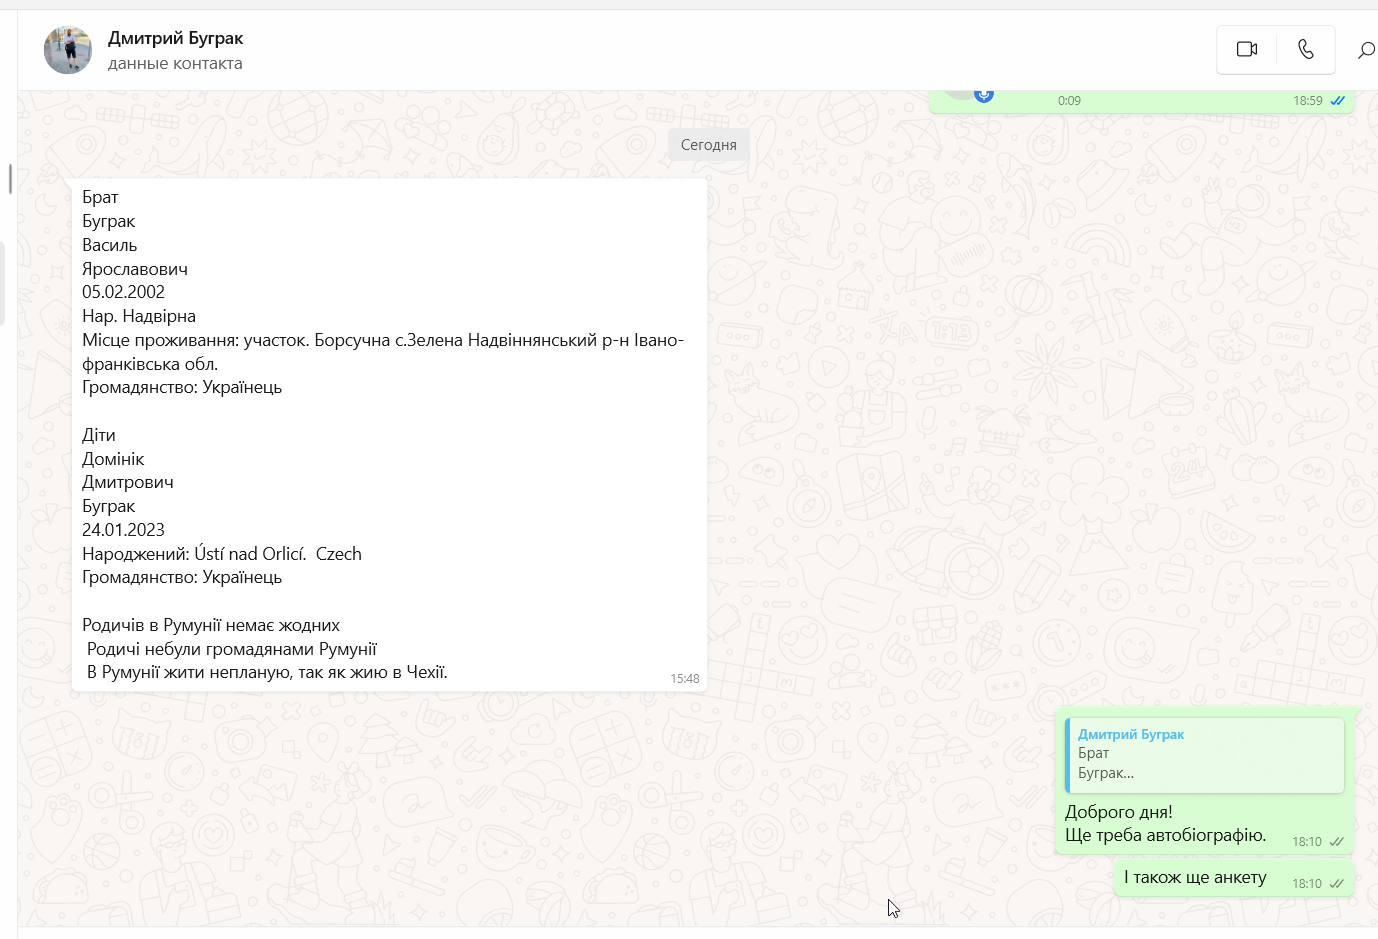This screenshot has height=939, width=1378.
Task: Click the 18:59 timestamp on voice message
Action: [x=1307, y=101]
